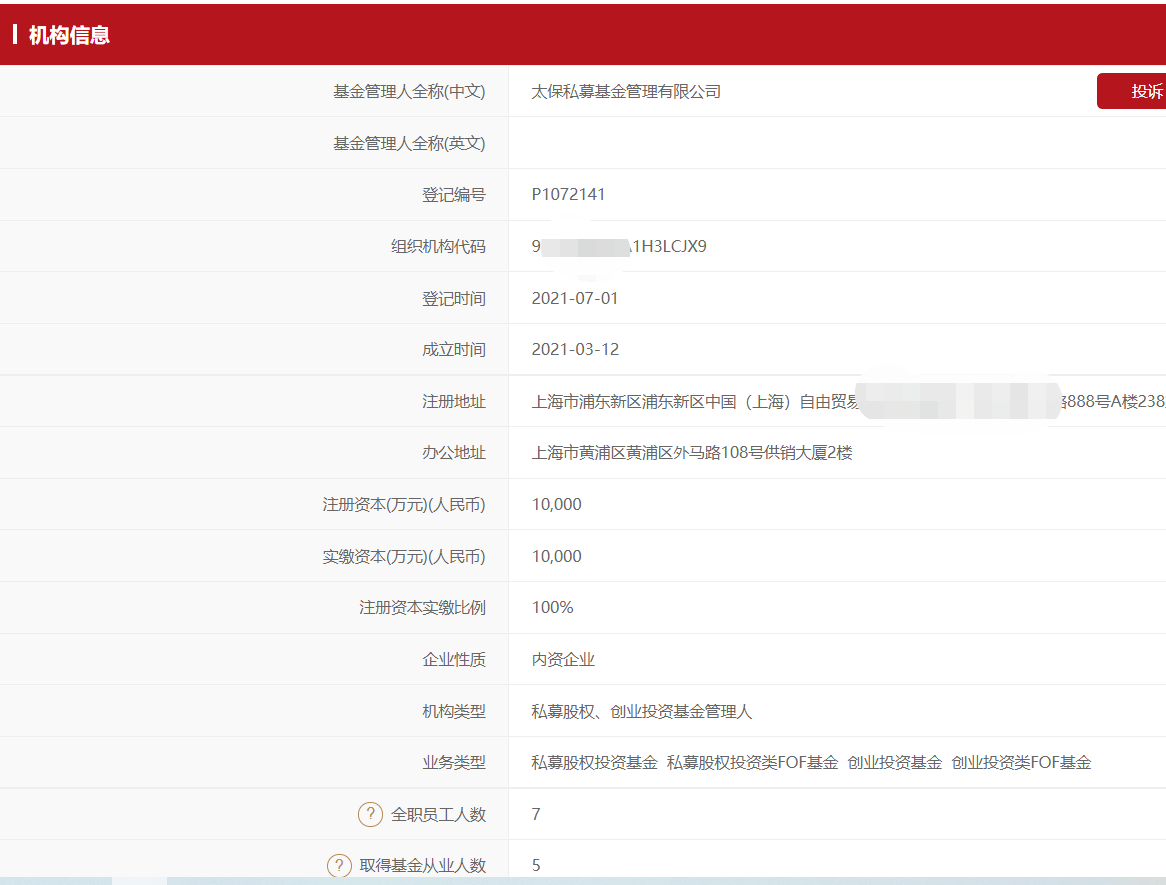Select business type 创业投资类FOF基金
Viewport: 1166px width, 885px height.
tap(1021, 763)
